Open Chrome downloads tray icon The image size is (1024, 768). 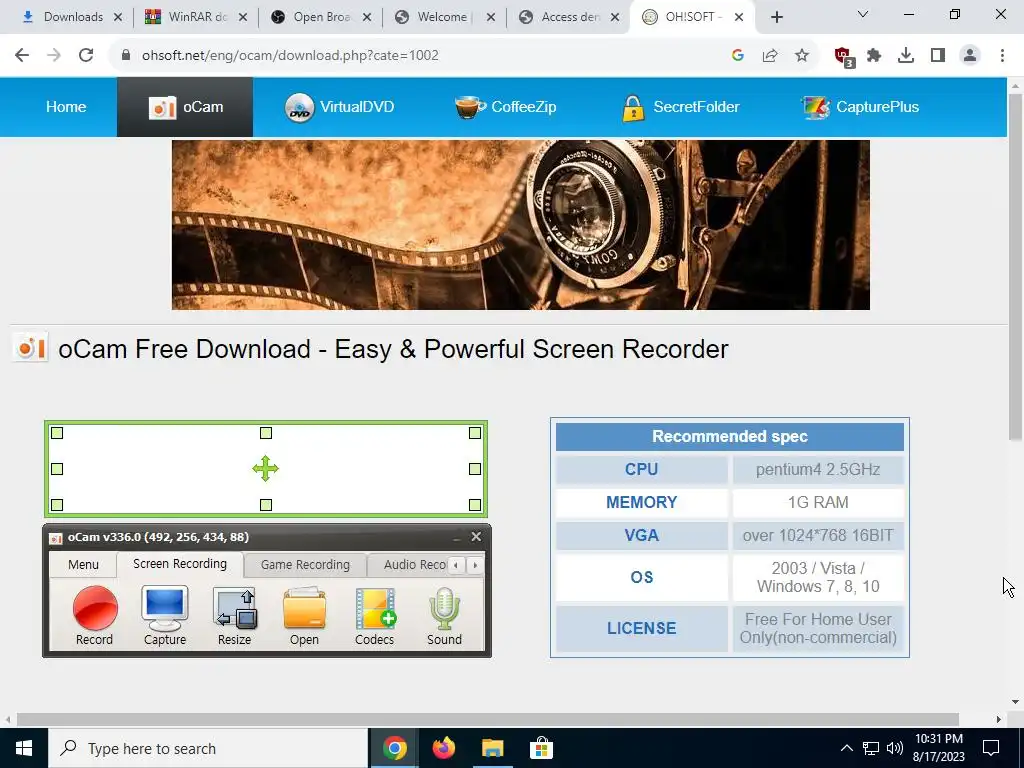906,55
